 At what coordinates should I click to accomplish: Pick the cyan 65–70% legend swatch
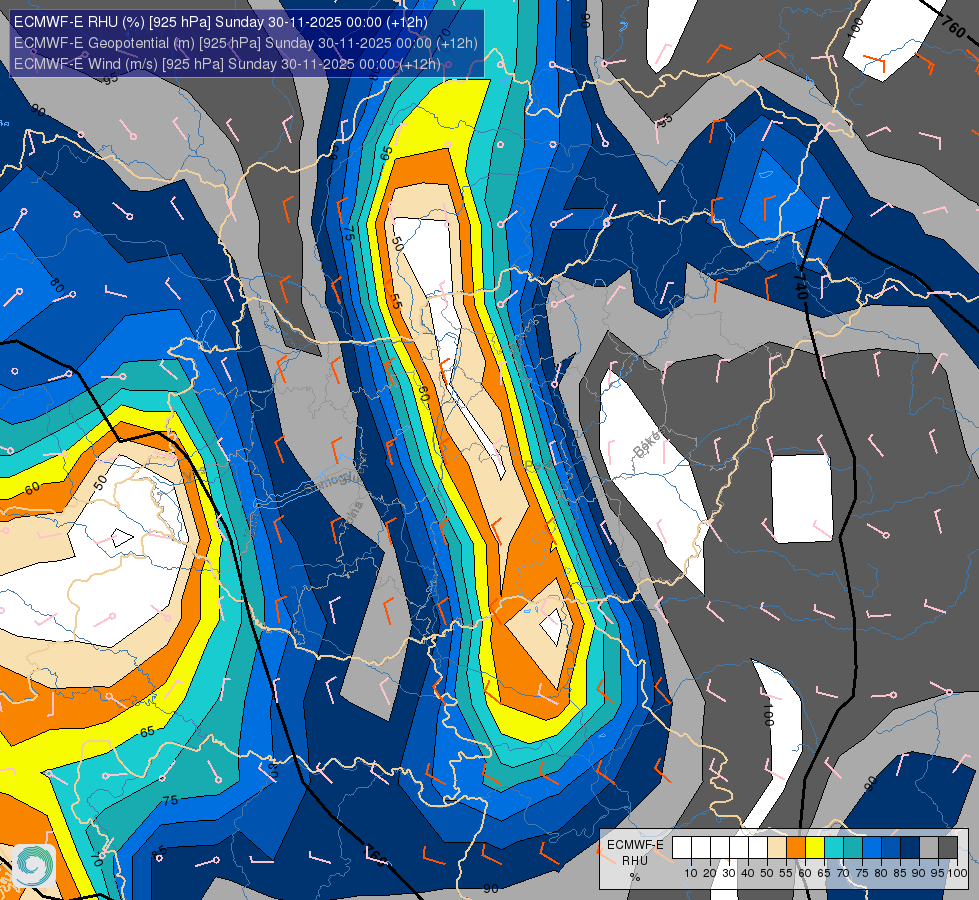point(834,847)
